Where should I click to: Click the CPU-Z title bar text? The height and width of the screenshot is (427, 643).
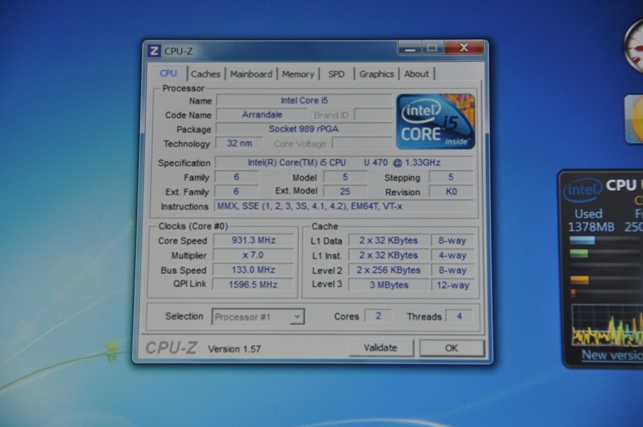coord(178,51)
